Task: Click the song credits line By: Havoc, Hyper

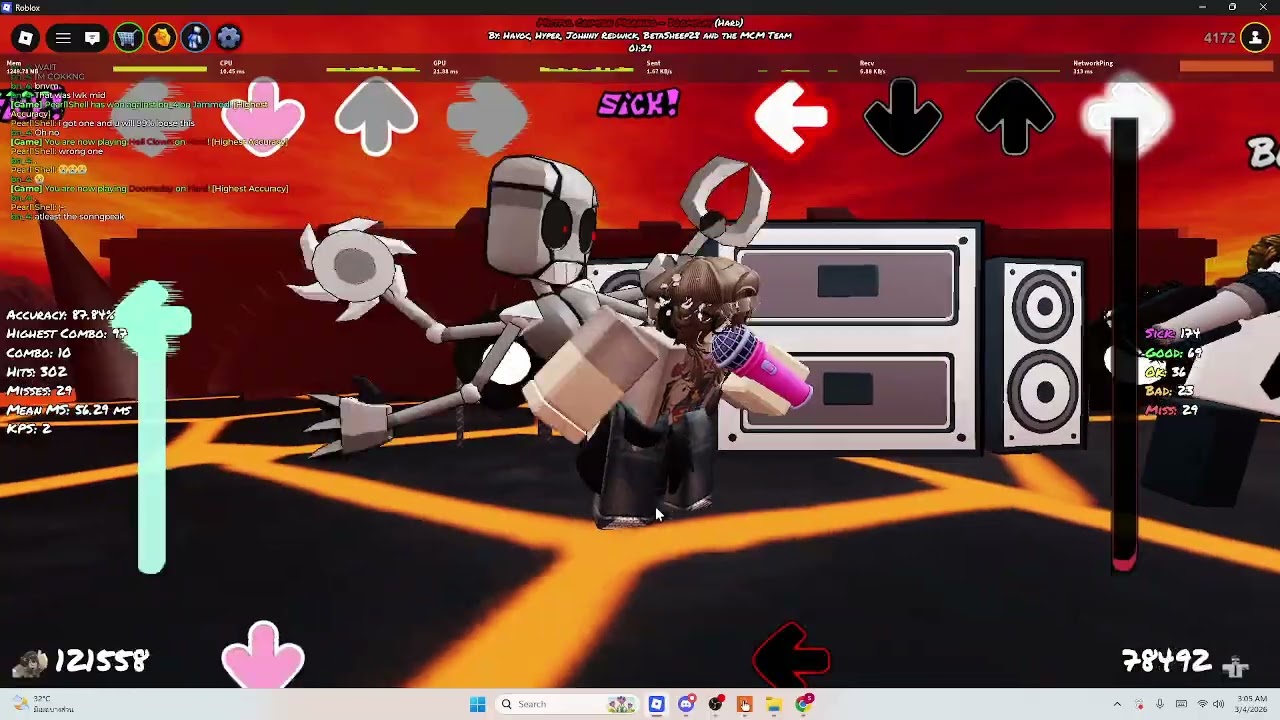Action: pyautogui.click(x=640, y=36)
